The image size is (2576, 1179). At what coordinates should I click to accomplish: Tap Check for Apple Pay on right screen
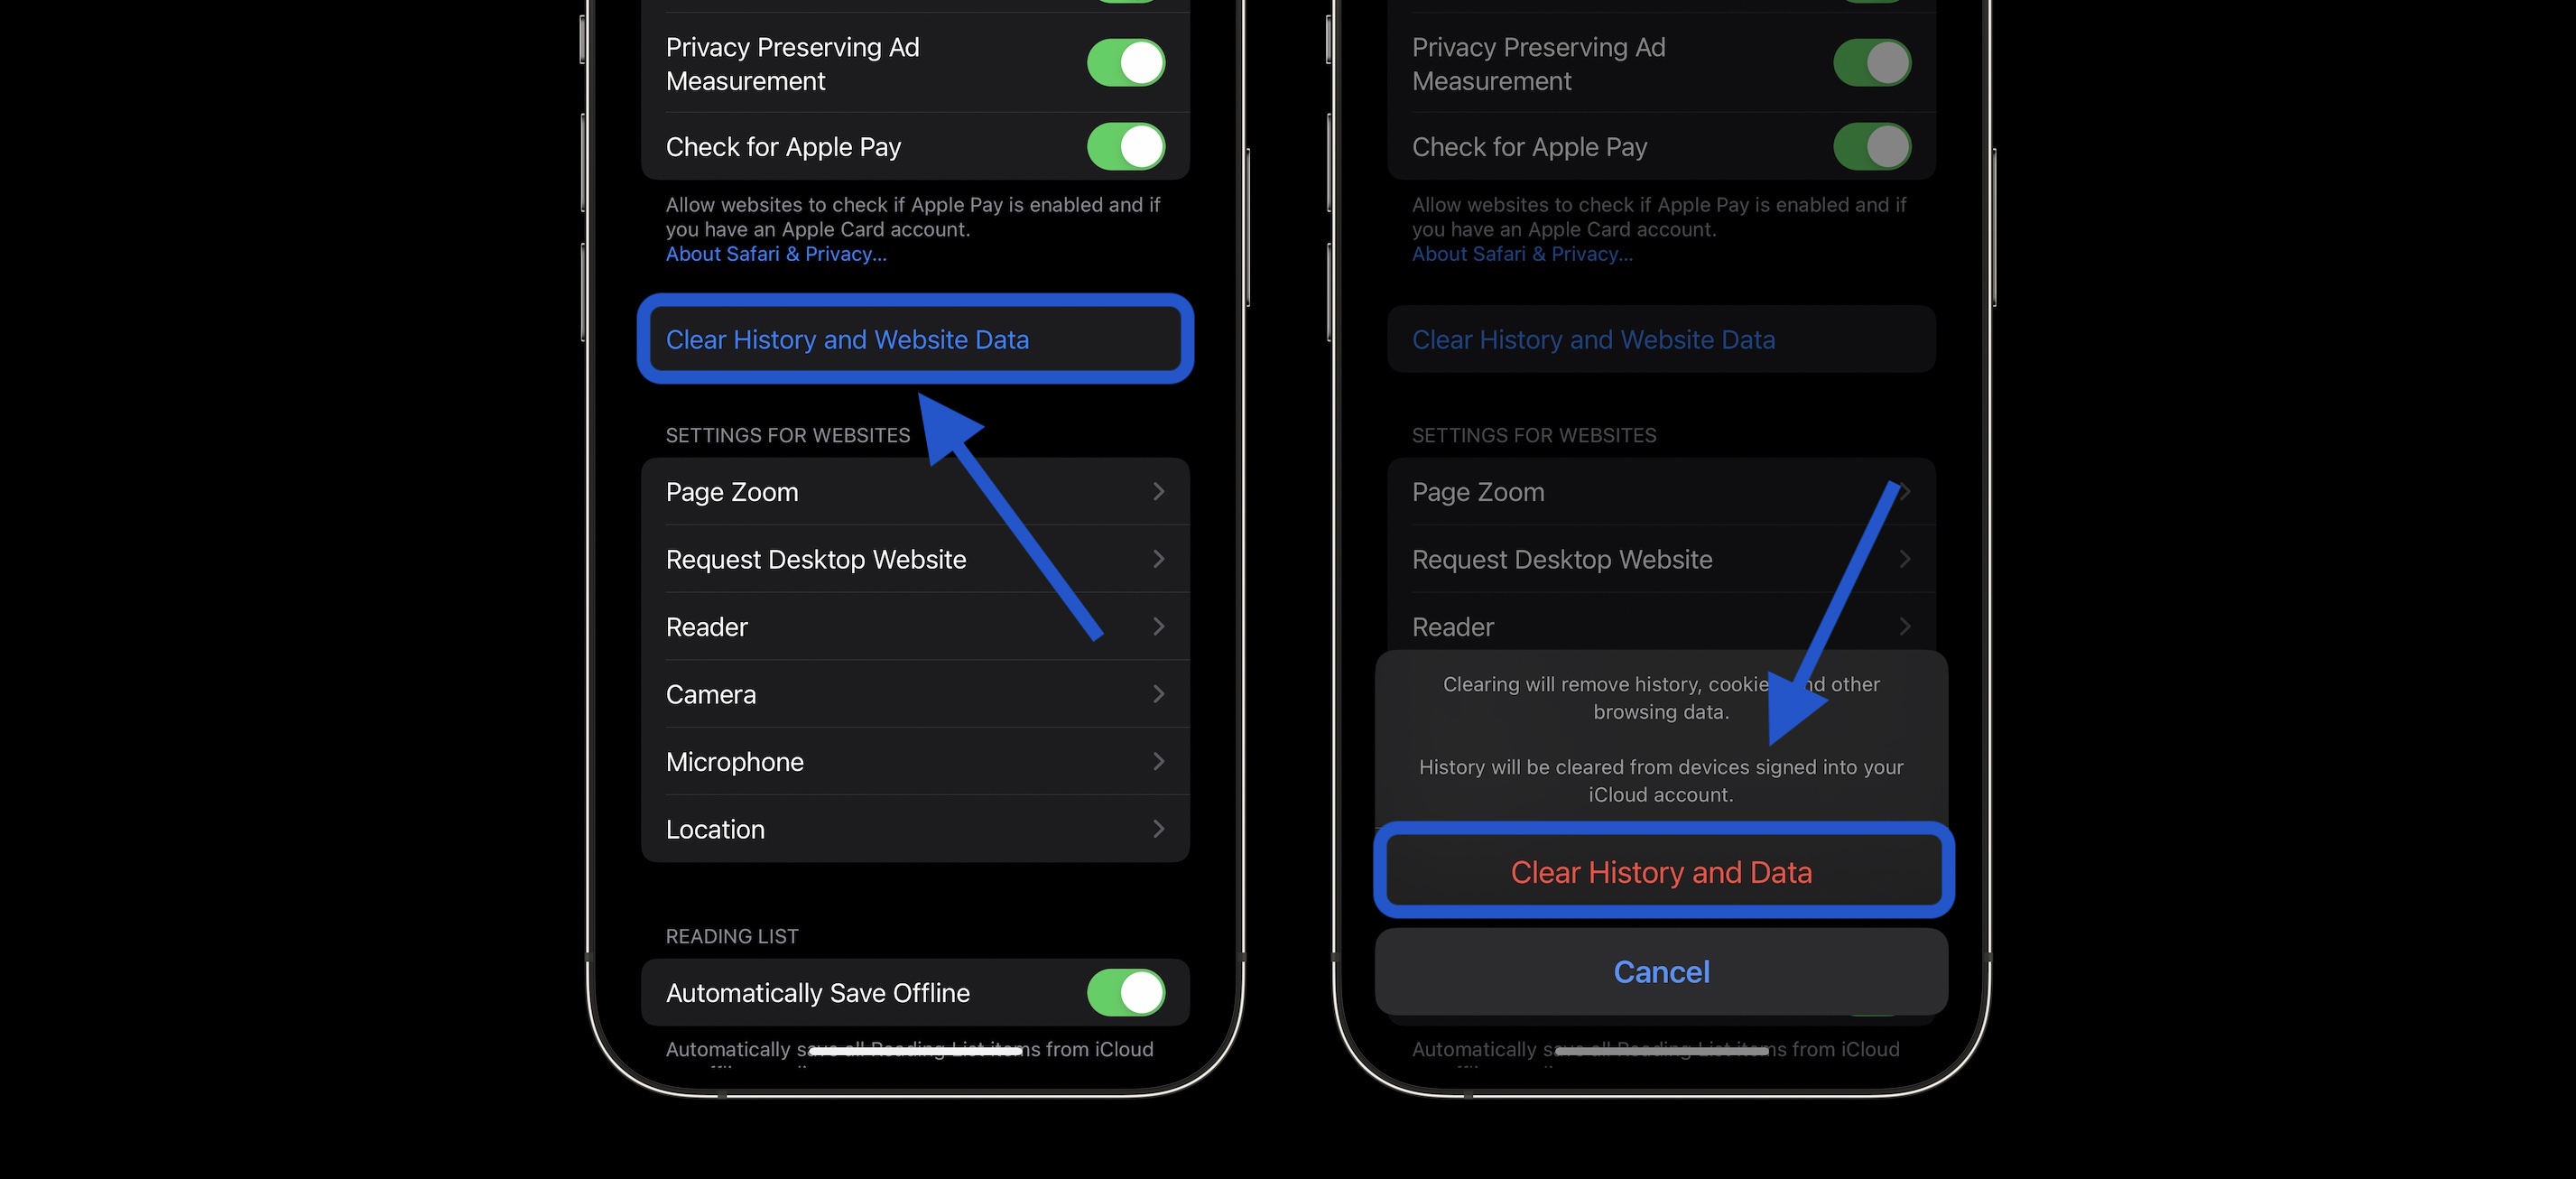(x=1659, y=146)
